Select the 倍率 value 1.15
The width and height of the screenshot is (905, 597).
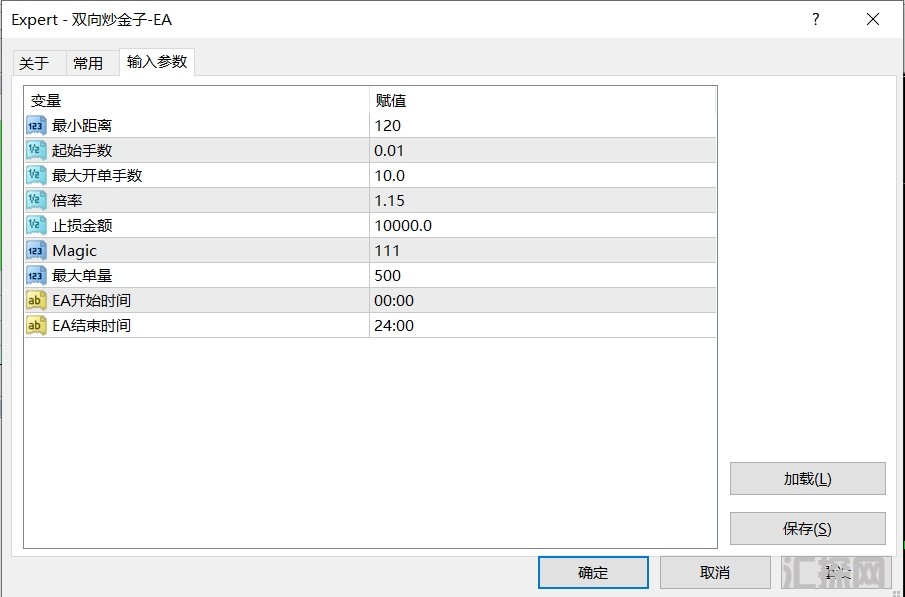(390, 200)
